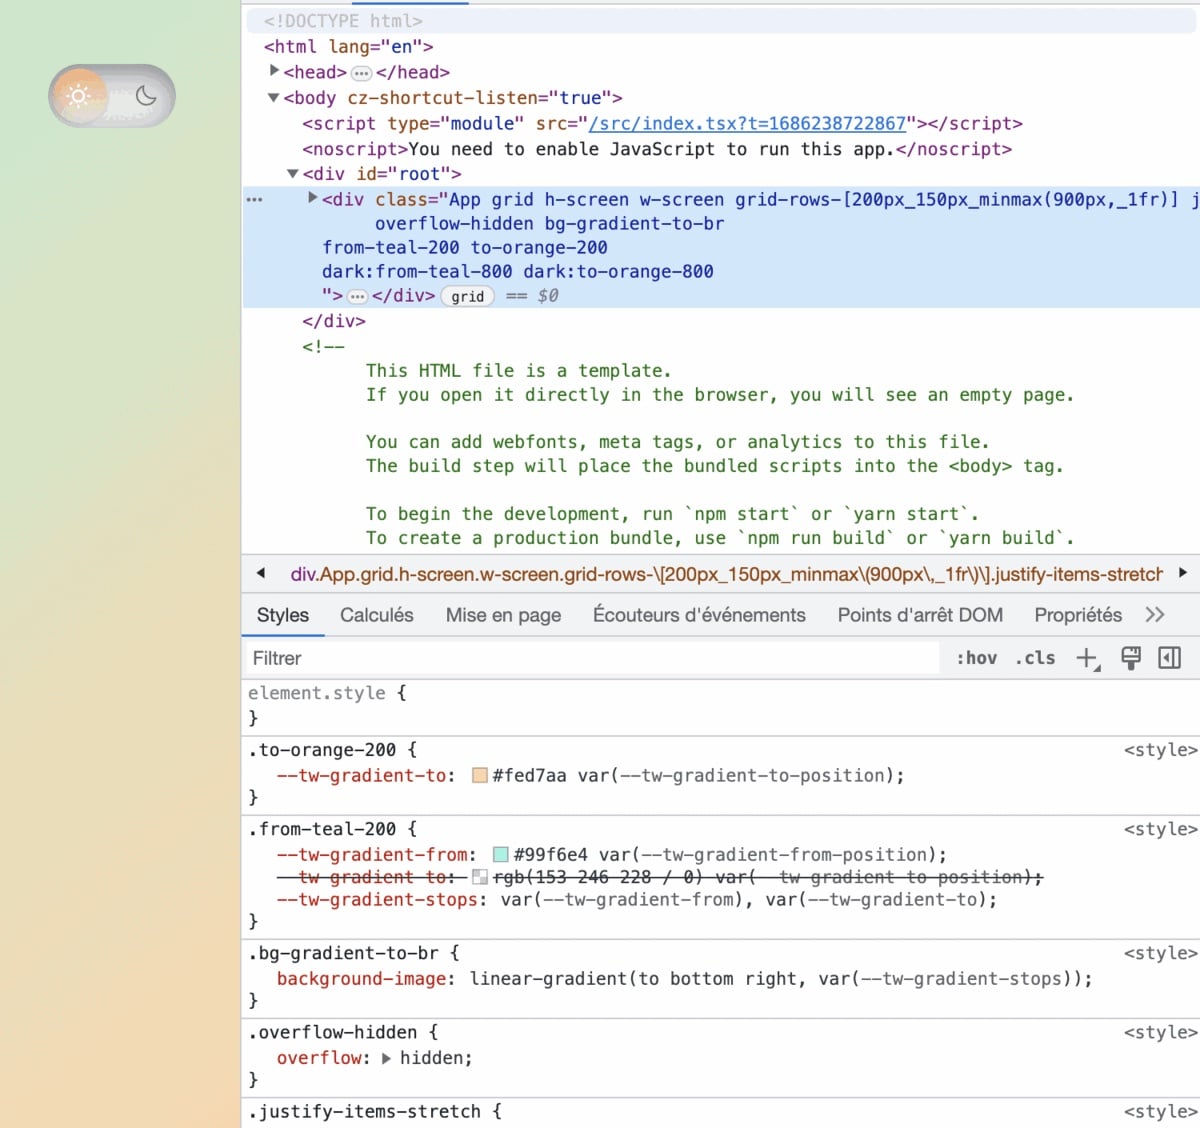Open <style> source of .justify-items-stretch rule
The width and height of the screenshot is (1200, 1128).
point(1160,1111)
